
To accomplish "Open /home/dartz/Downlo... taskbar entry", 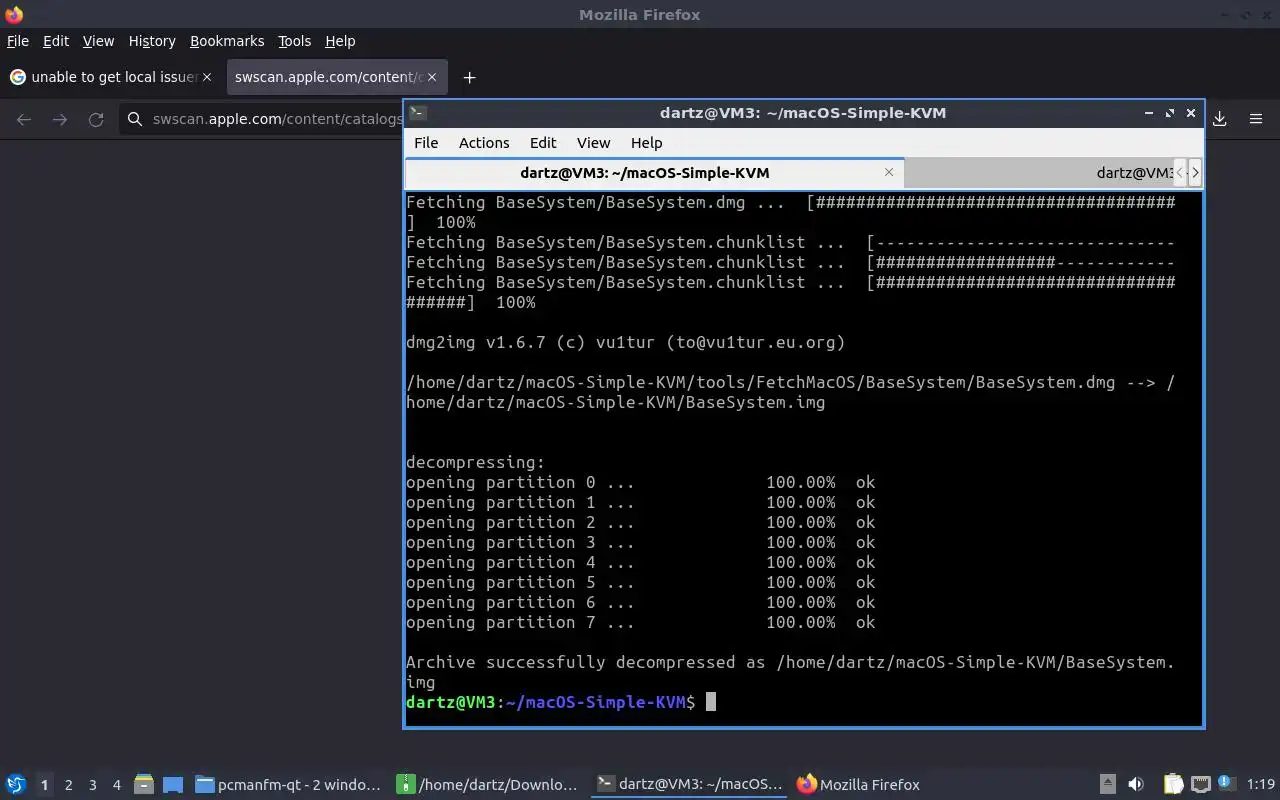I will (489, 785).
